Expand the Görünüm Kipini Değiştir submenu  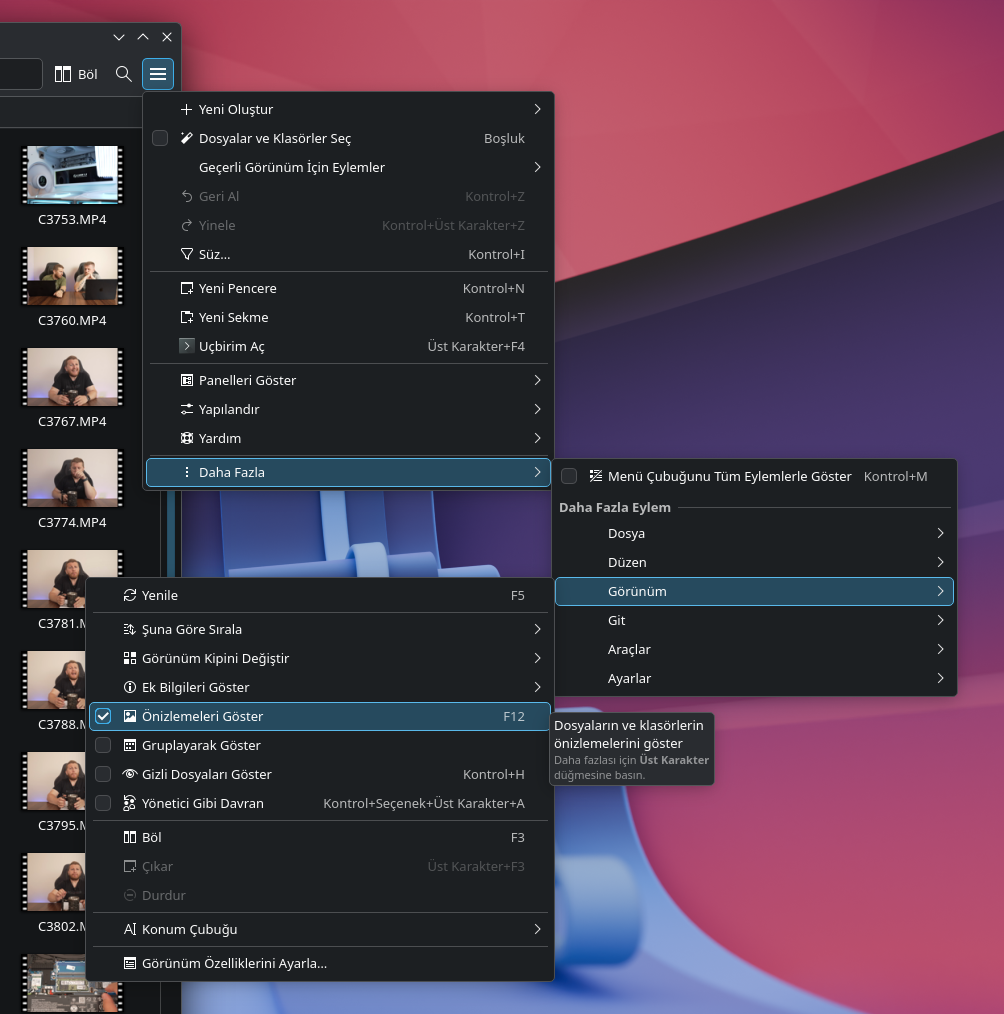point(320,658)
